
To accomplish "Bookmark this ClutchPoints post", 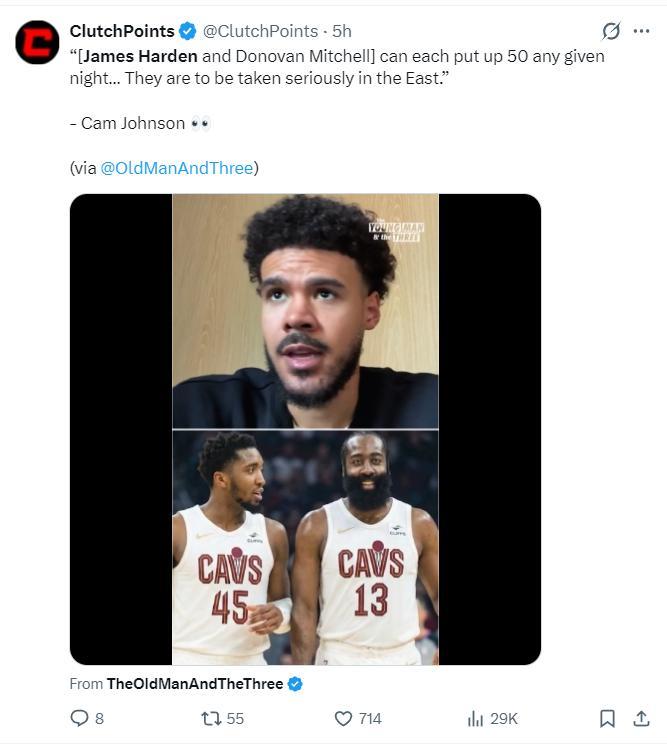I will pos(607,718).
